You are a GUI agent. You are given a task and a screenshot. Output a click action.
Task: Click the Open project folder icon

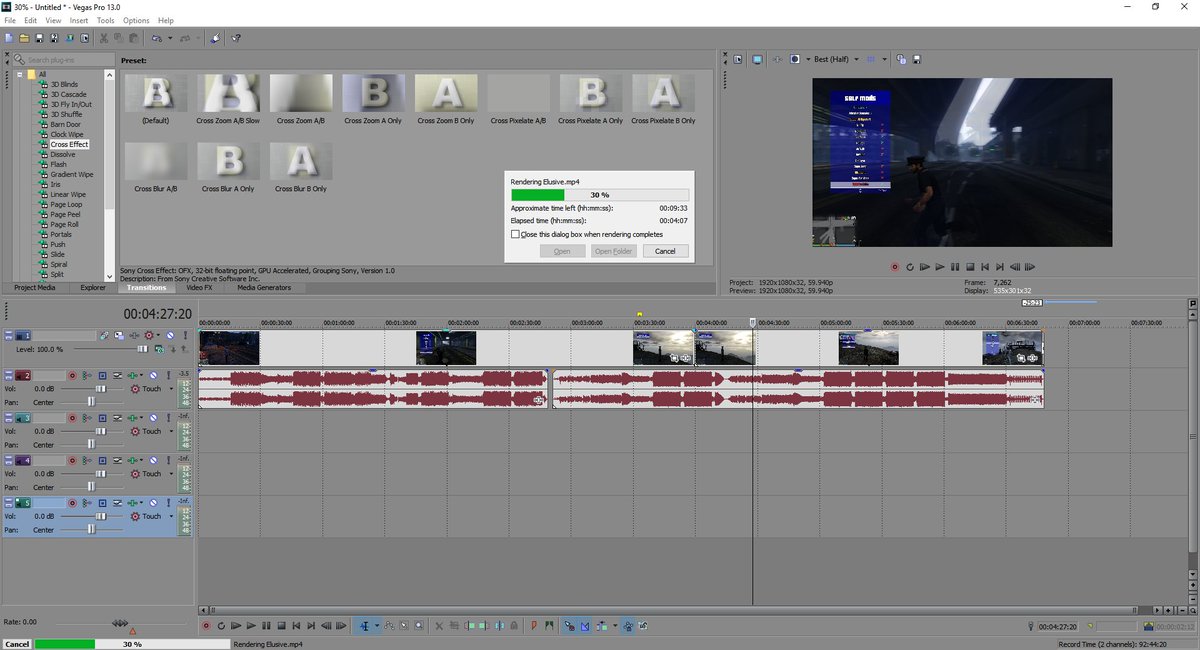23,38
